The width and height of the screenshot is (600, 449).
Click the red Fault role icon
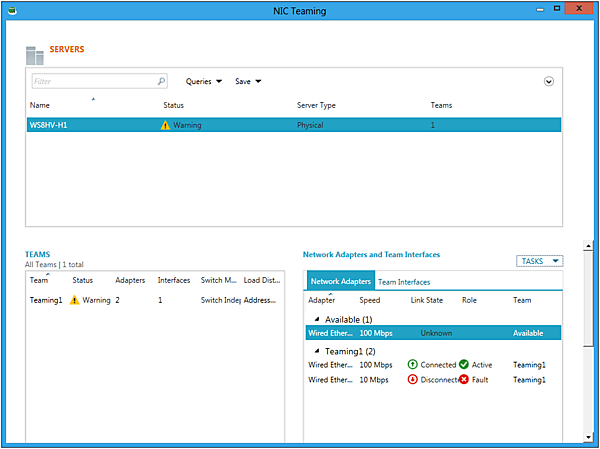[x=464, y=380]
